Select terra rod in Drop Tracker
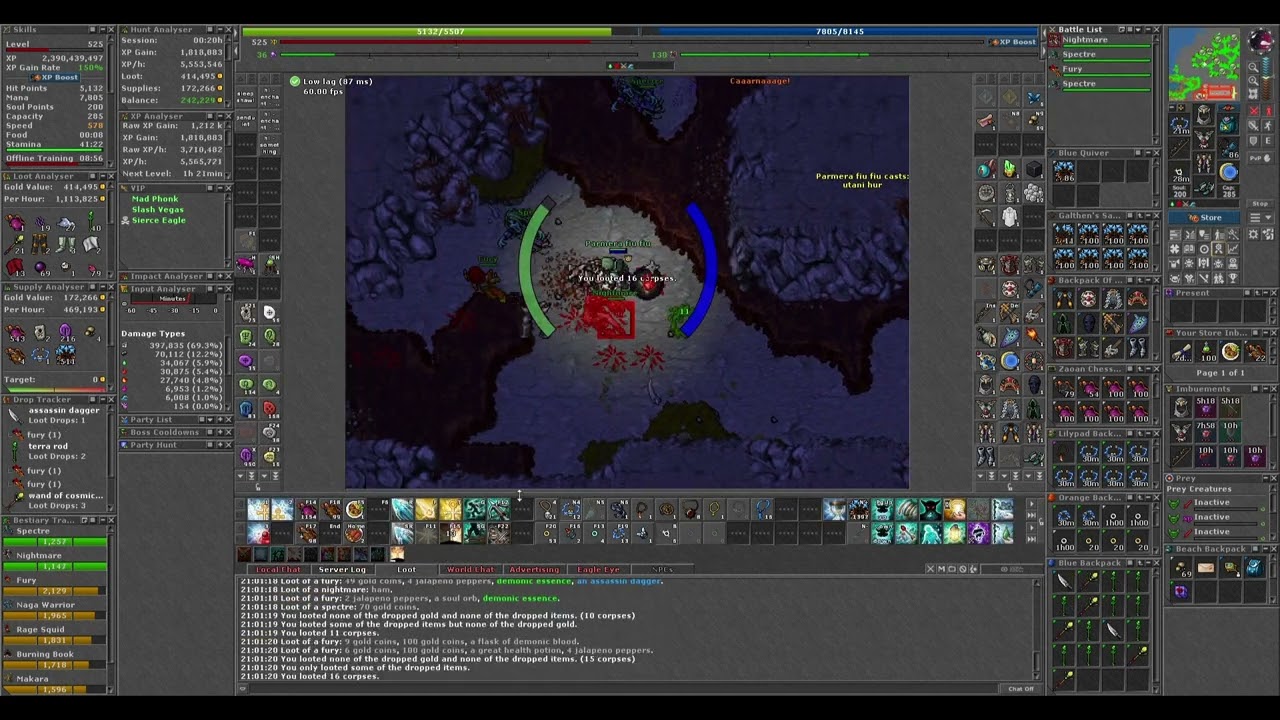This screenshot has width=1280, height=720. 48,446
